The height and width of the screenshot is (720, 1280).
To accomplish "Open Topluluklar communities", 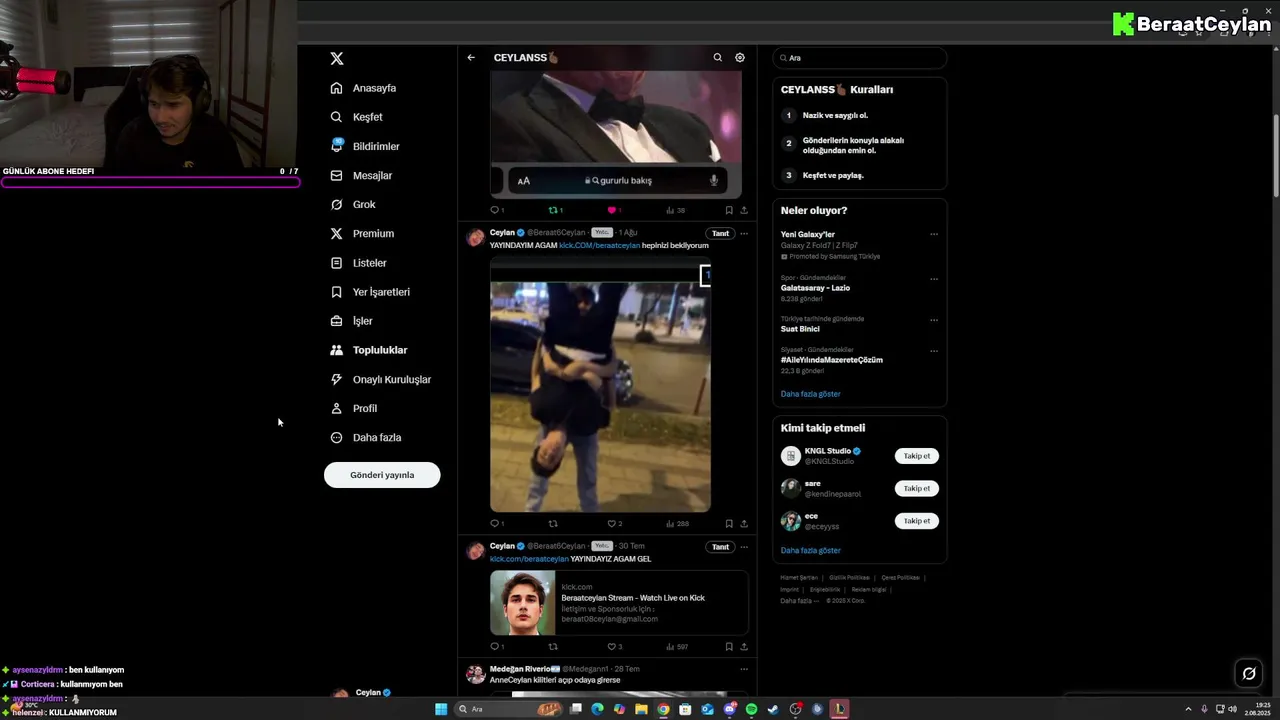I will tap(369, 350).
